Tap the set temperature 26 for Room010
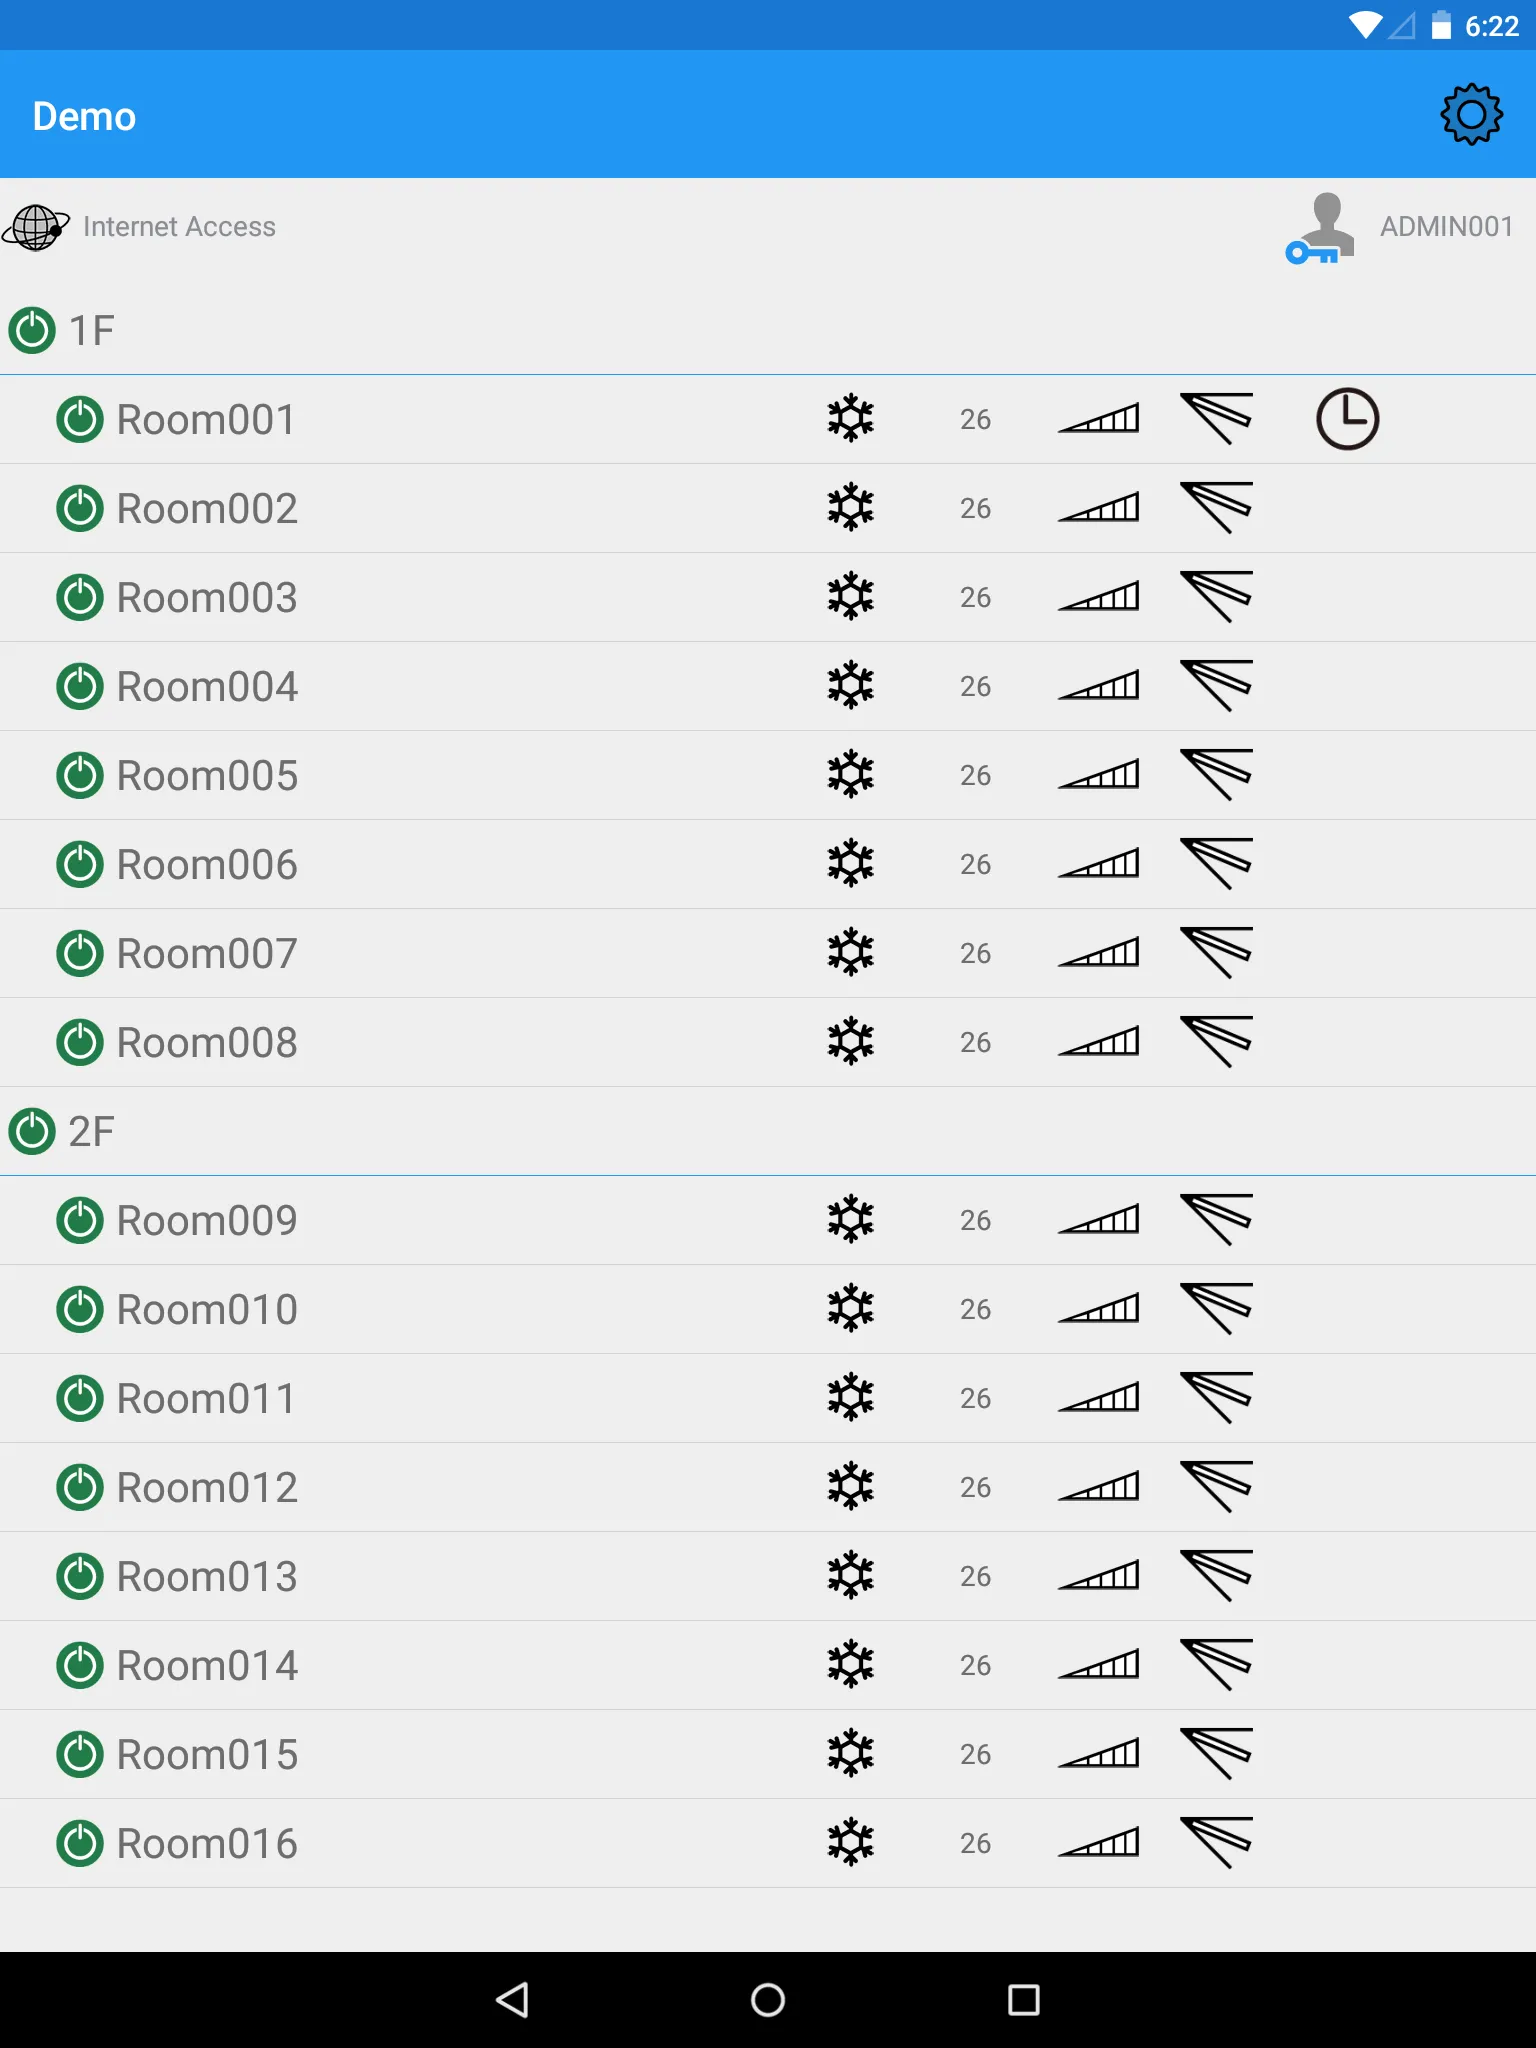Viewport: 1536px width, 2048px height. [975, 1310]
